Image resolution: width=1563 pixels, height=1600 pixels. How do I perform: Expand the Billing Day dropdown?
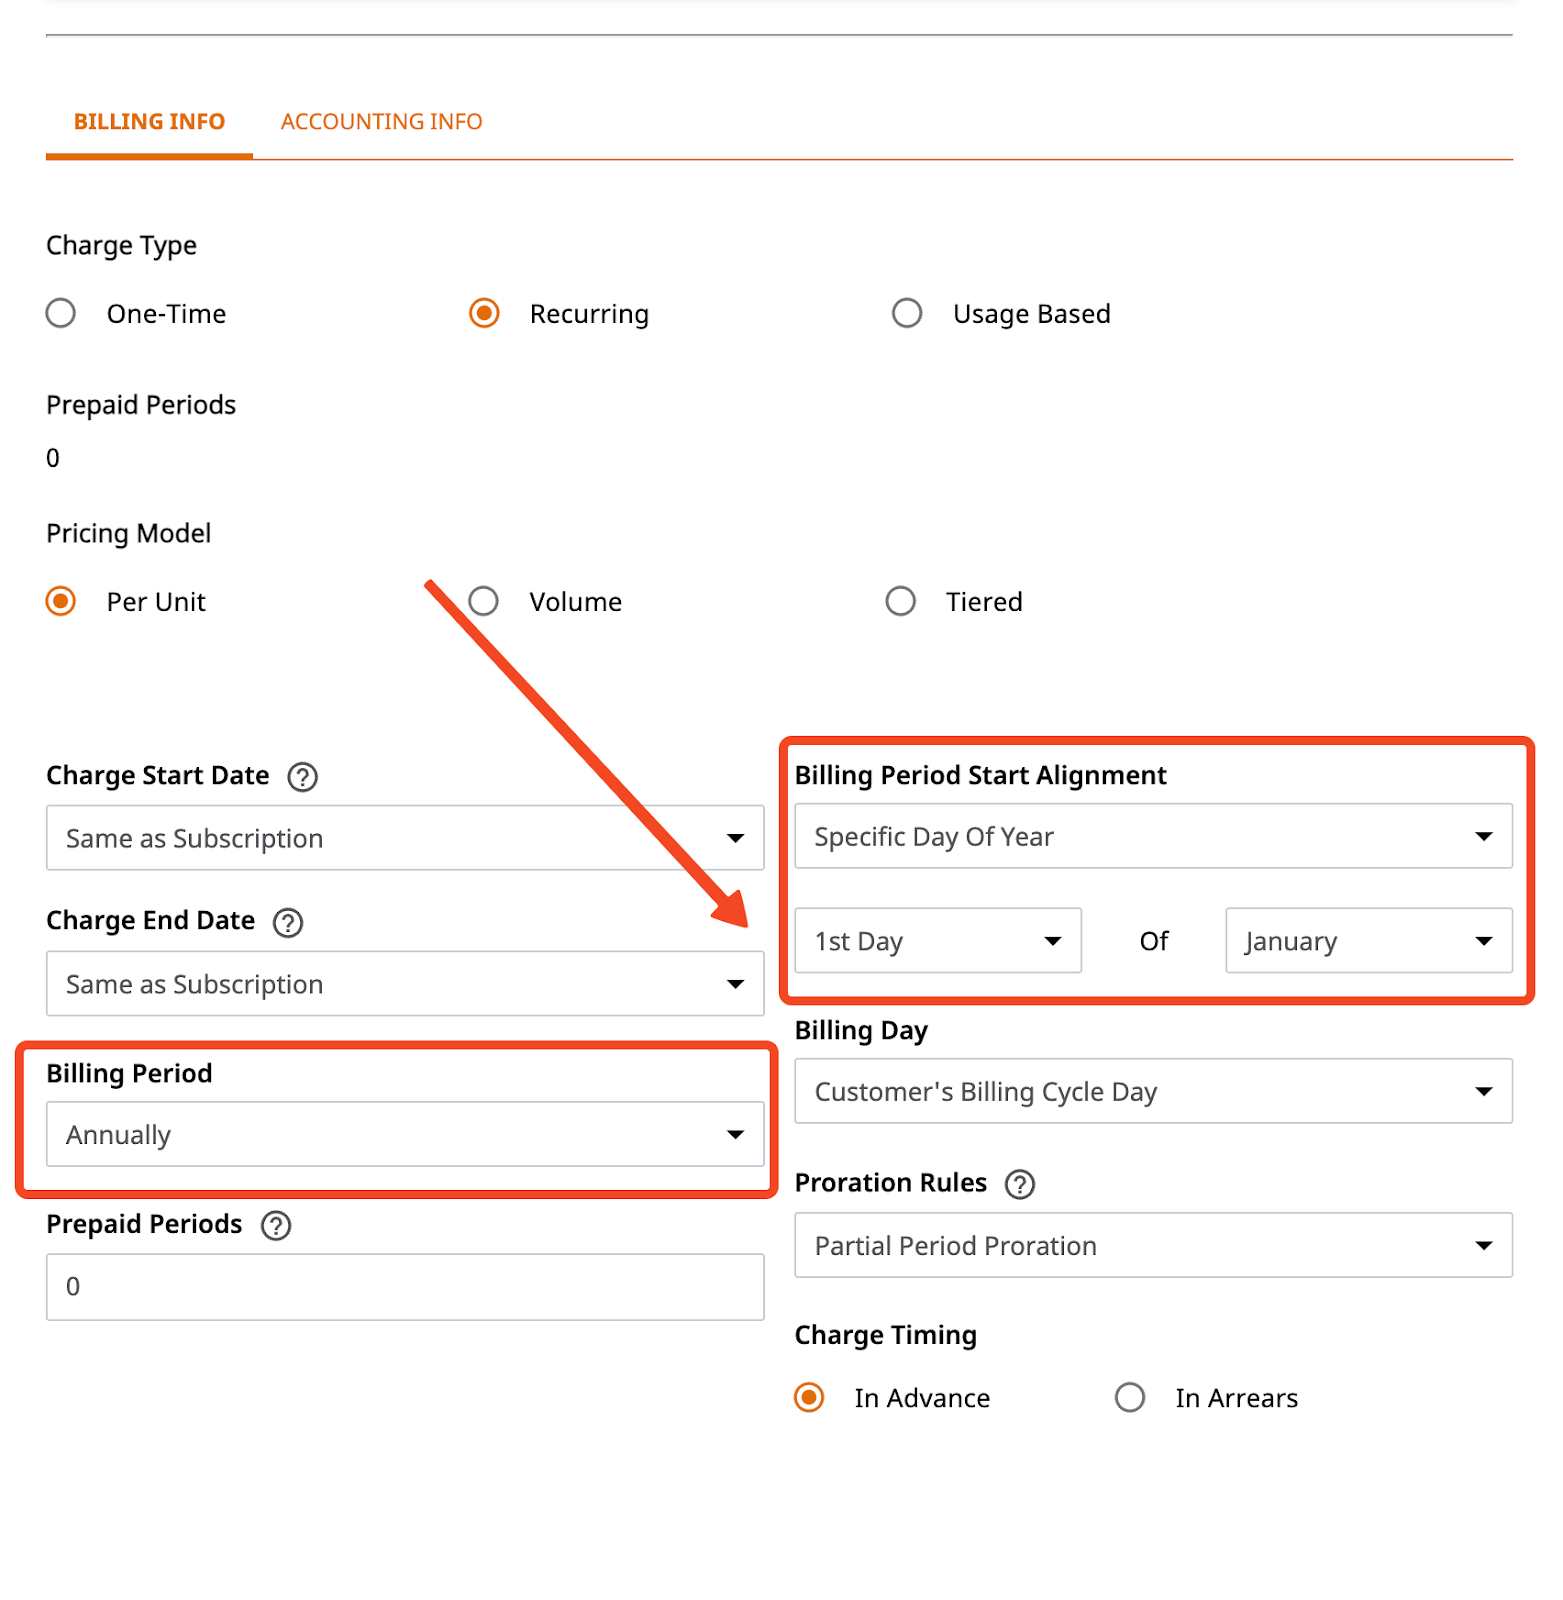(1153, 1091)
